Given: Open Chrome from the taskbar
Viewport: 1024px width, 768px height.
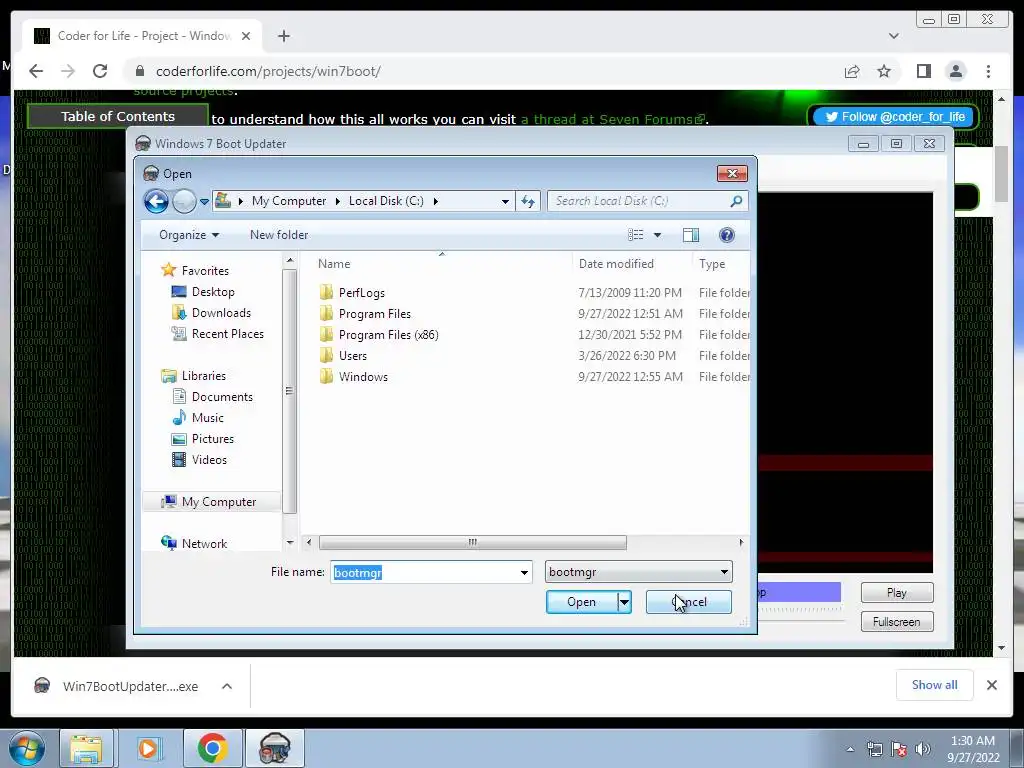Looking at the screenshot, I should pyautogui.click(x=213, y=748).
